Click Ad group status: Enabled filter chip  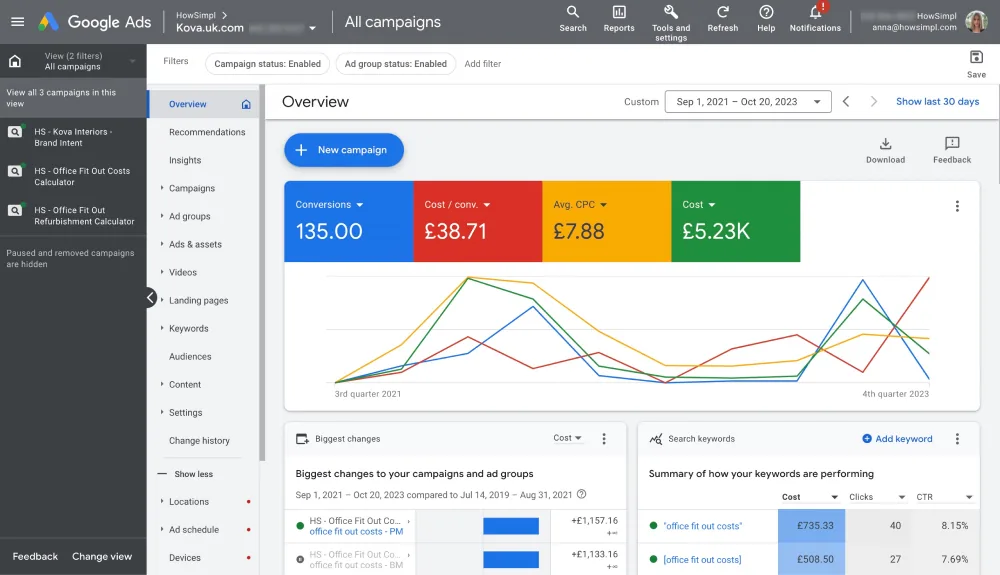395,64
